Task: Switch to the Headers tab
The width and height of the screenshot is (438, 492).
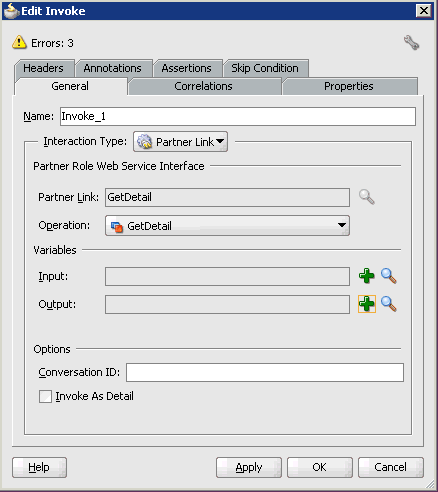Action: [44, 68]
